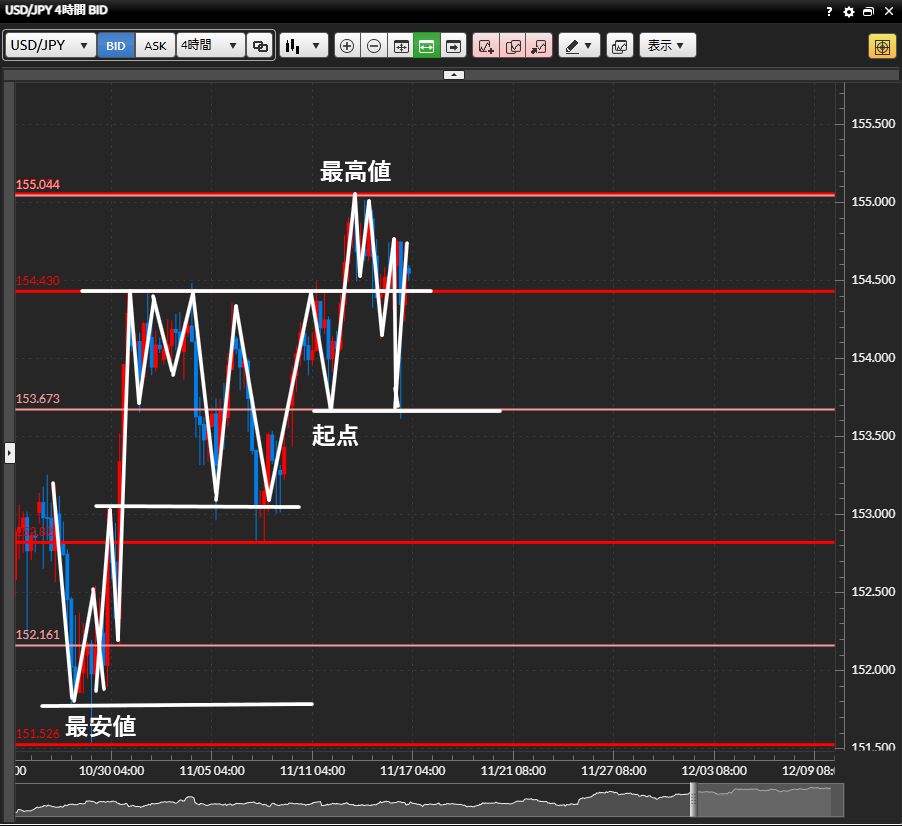
Task: Click the third pink chart-order icon
Action: point(538,46)
